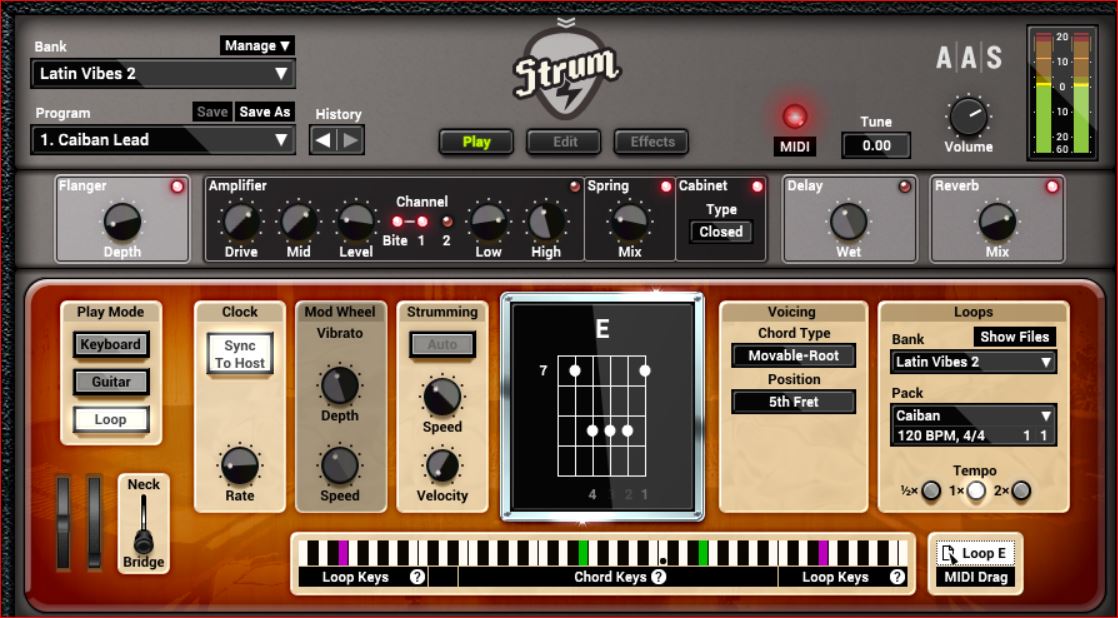Toggle the Cabinet power LED
1118x618 pixels.
(x=757, y=187)
